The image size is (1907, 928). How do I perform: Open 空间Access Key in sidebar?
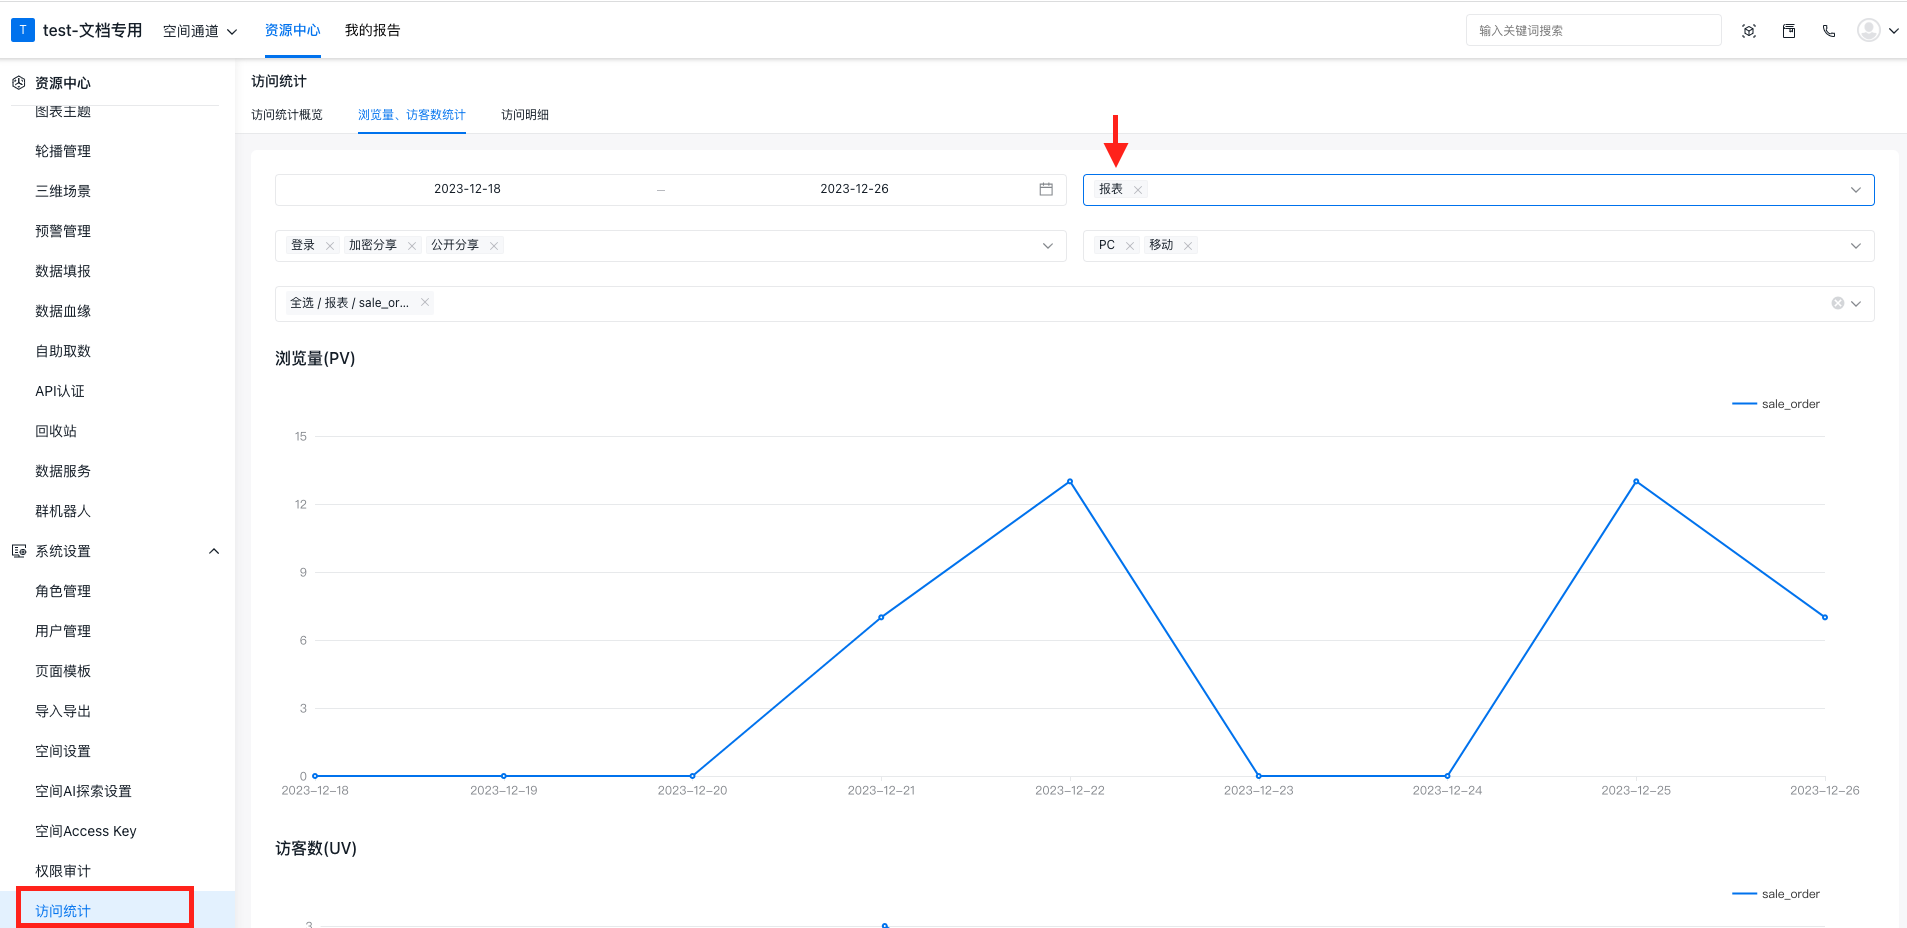(x=86, y=831)
